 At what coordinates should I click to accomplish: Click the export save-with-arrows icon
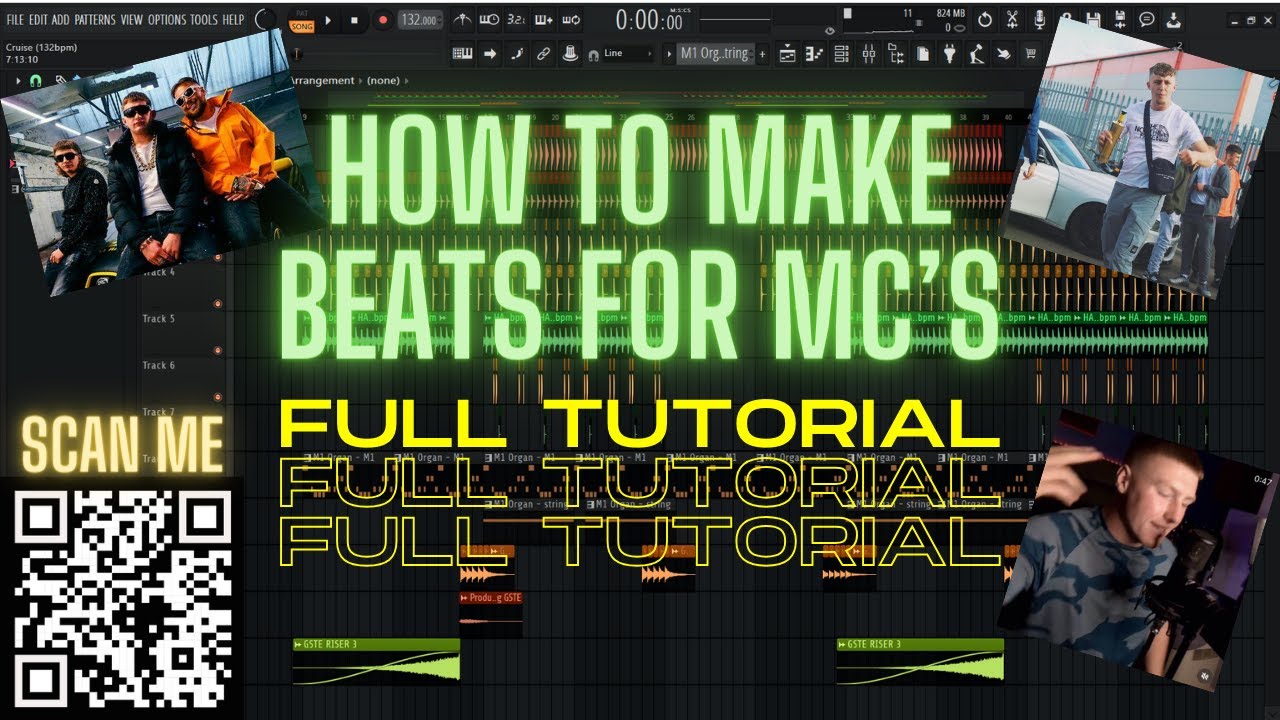pyautogui.click(x=1120, y=19)
